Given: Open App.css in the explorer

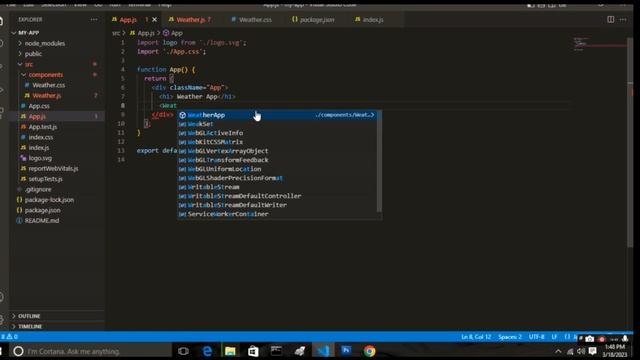Looking at the screenshot, I should click(39, 106).
